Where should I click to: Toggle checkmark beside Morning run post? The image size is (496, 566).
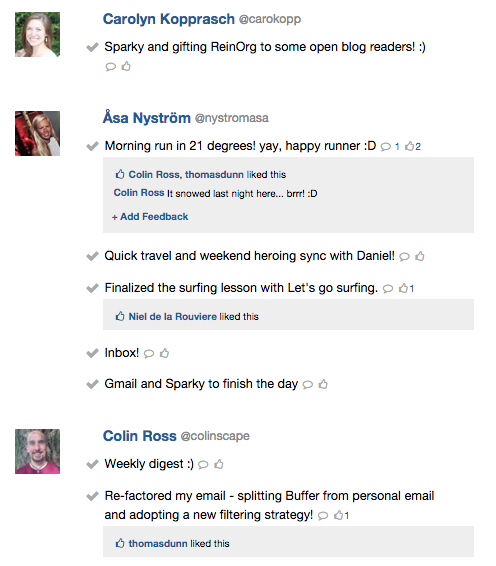92,146
